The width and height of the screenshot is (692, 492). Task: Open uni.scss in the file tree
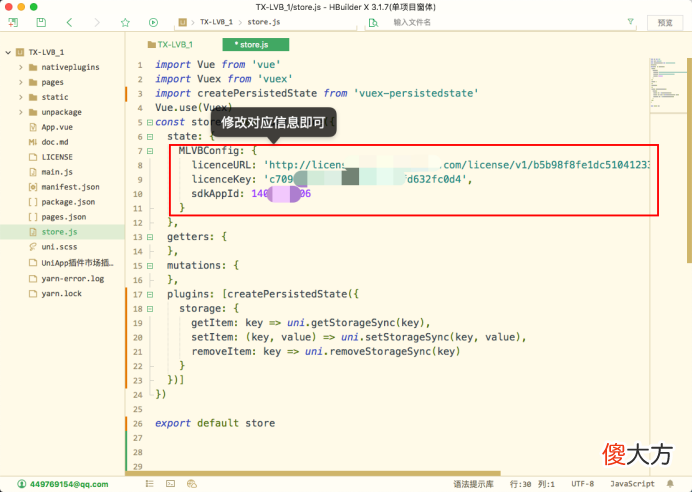(x=59, y=247)
